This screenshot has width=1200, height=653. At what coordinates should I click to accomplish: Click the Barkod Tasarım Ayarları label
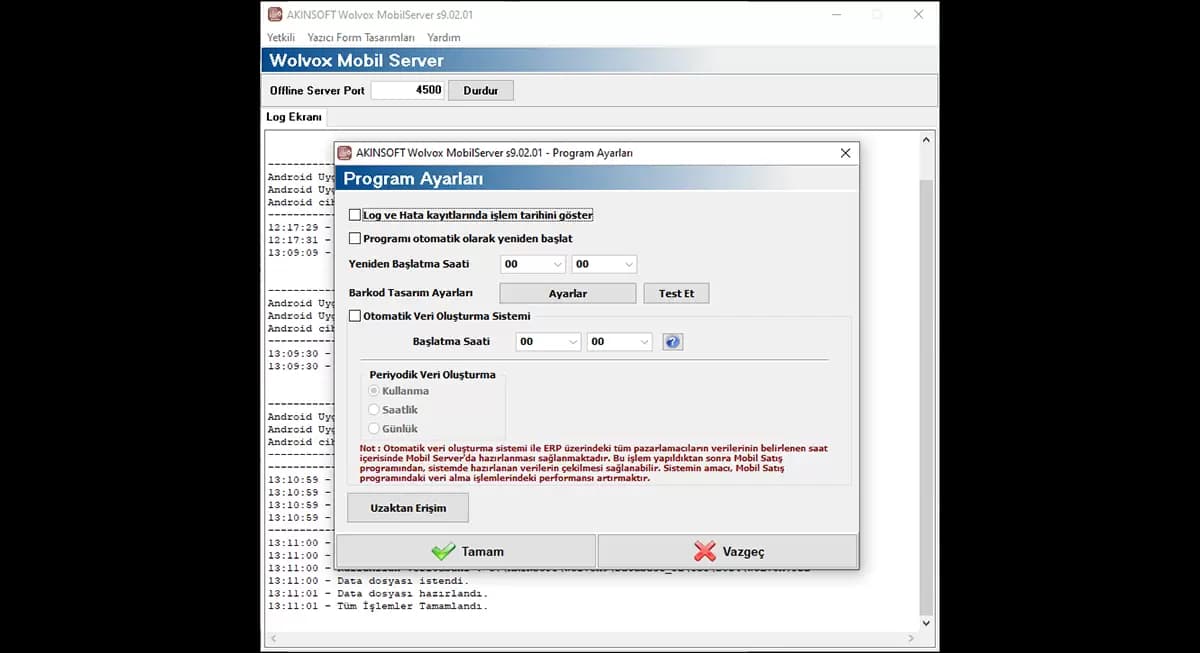(x=410, y=293)
